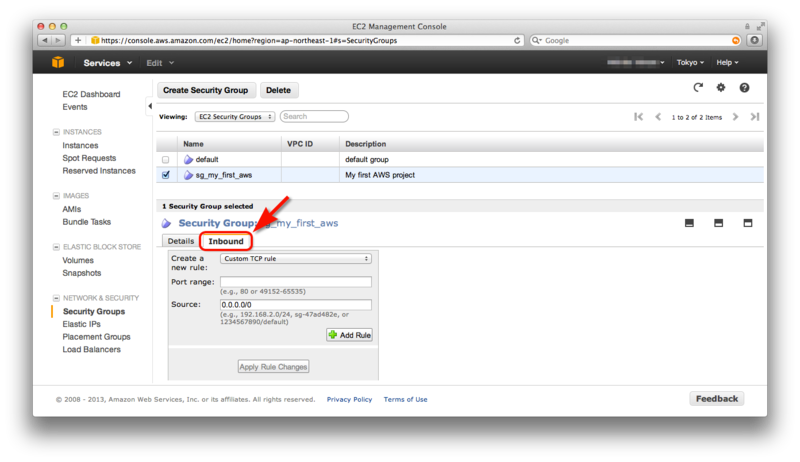Click the Add Rule button
Screen dimensions: 800x462
(349, 335)
